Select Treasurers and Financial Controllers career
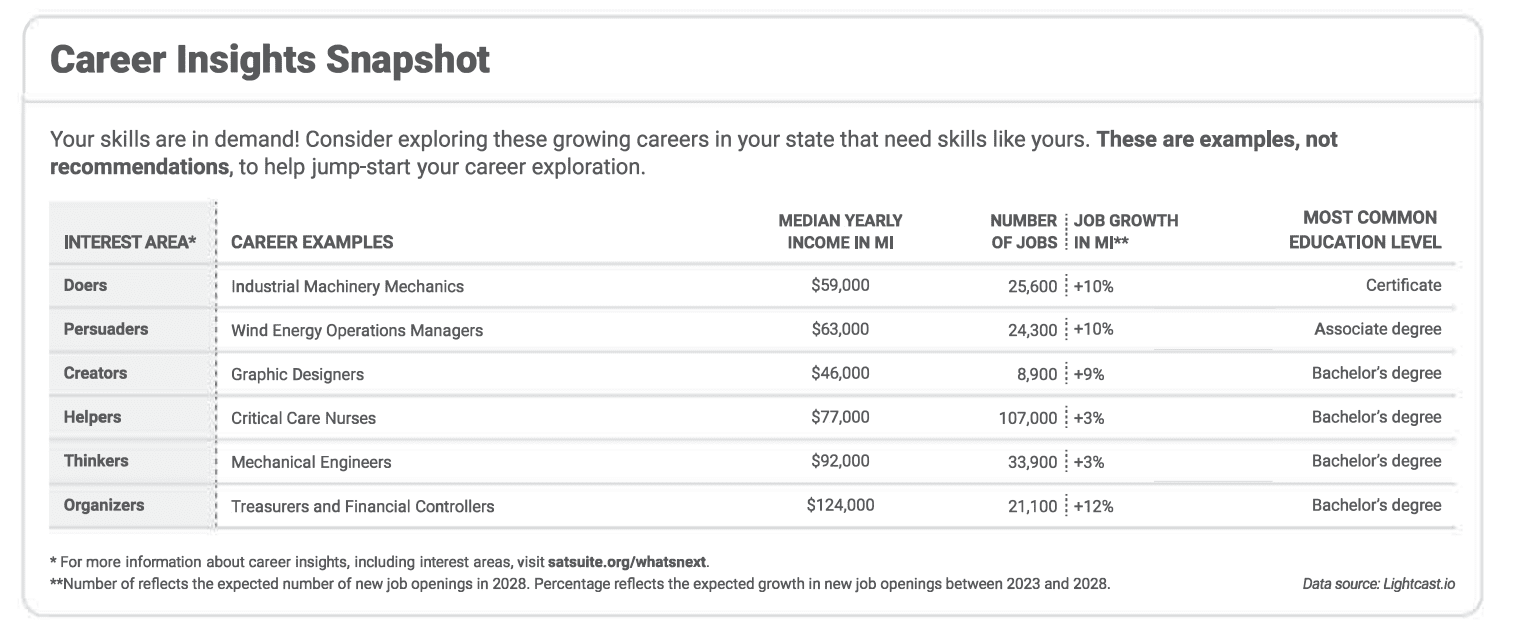1514x638 pixels. (362, 506)
